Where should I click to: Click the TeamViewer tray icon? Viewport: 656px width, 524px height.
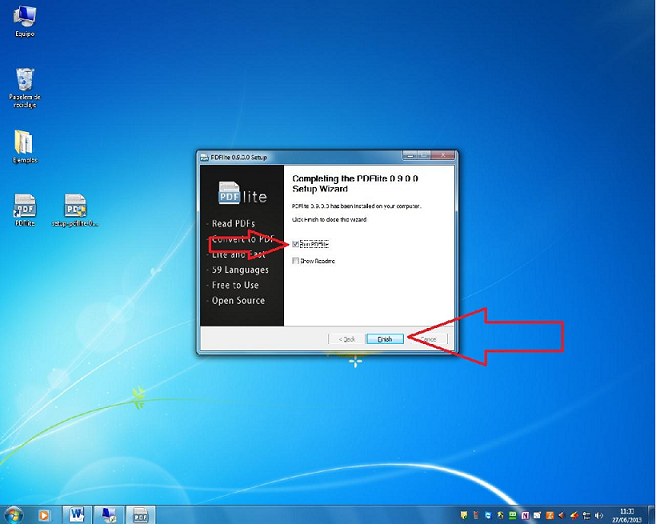488,515
